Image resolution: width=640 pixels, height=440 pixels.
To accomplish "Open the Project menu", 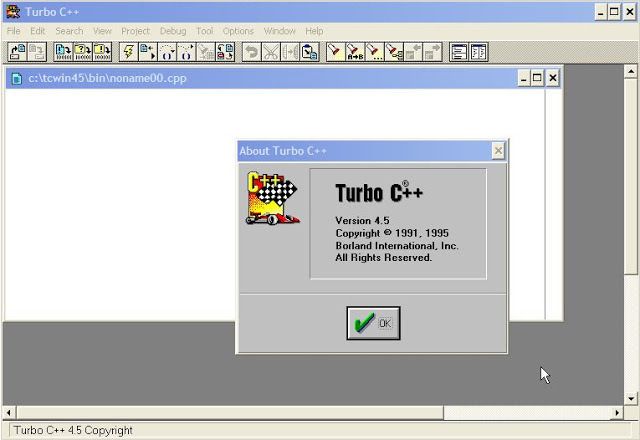I will (x=136, y=31).
